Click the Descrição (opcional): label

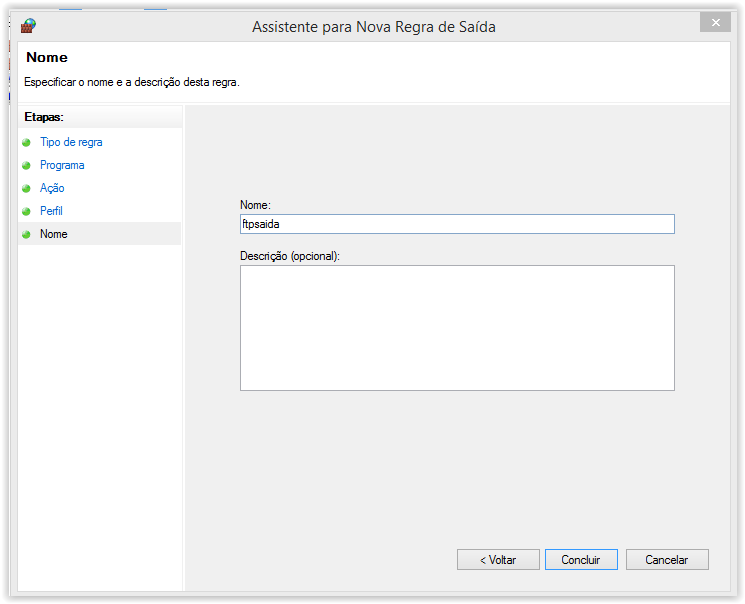pos(290,256)
